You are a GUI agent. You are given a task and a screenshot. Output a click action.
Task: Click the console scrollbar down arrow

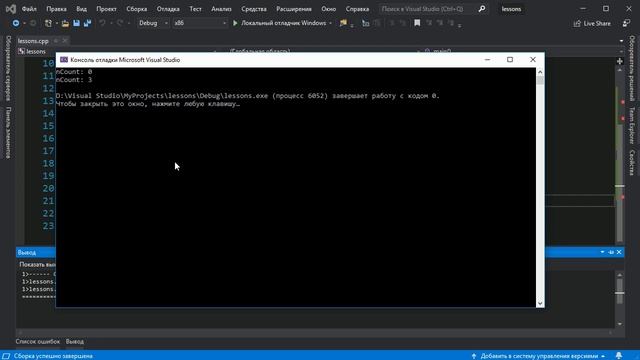click(x=540, y=303)
